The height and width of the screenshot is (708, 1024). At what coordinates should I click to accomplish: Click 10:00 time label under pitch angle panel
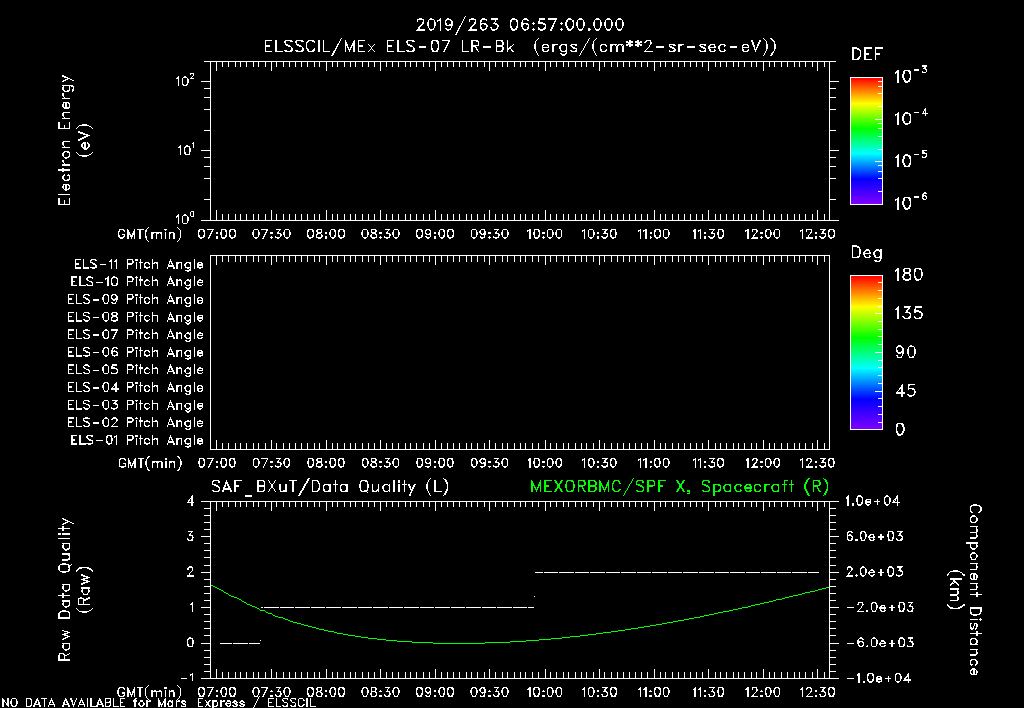pyautogui.click(x=544, y=463)
